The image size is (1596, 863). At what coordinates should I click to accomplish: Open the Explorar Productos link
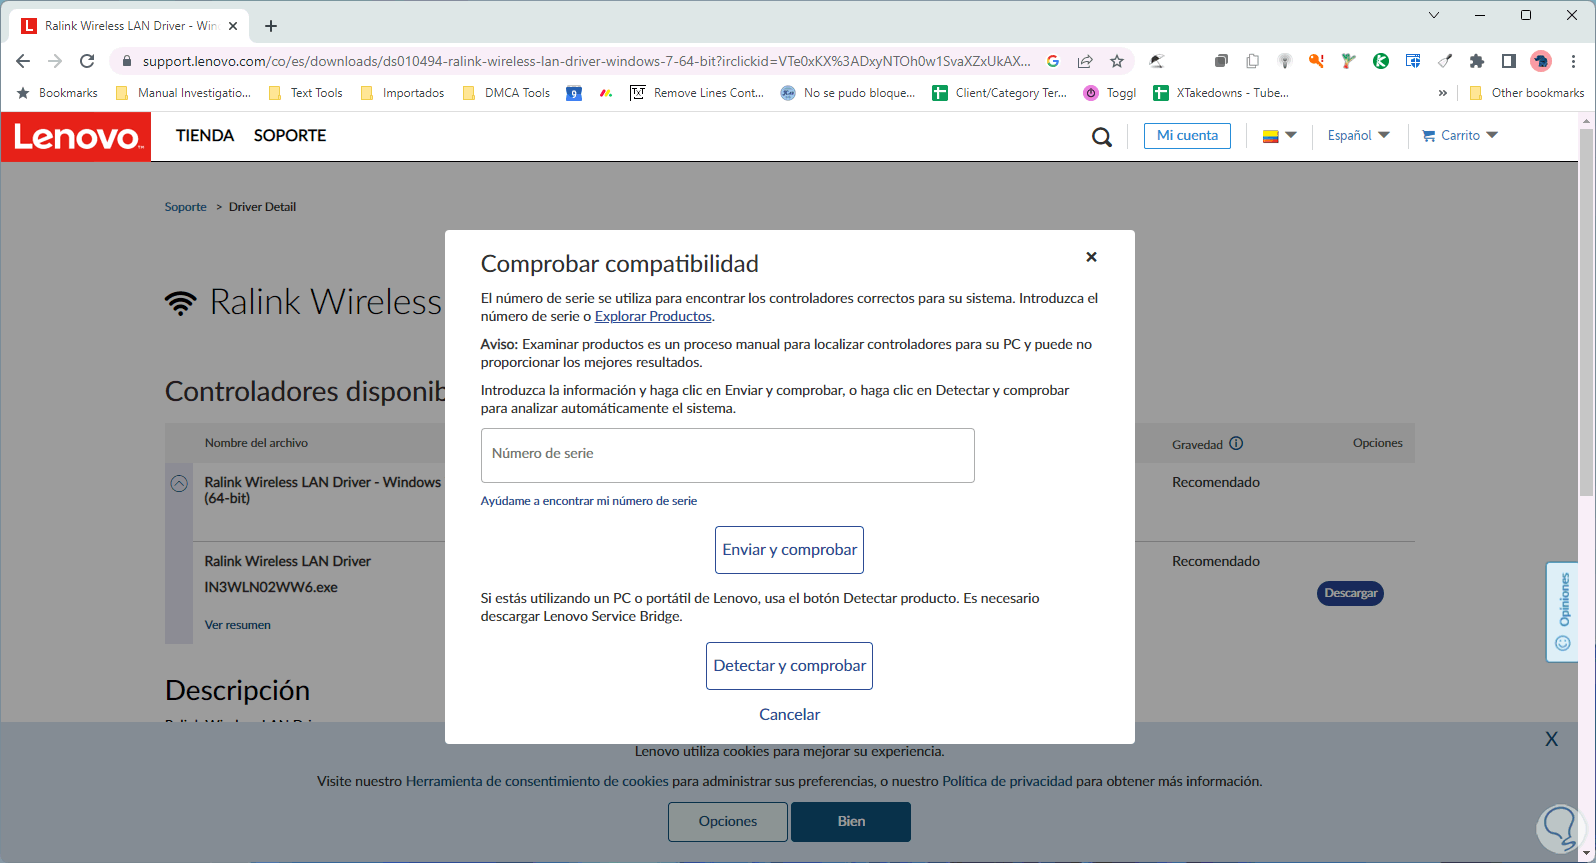pos(653,316)
